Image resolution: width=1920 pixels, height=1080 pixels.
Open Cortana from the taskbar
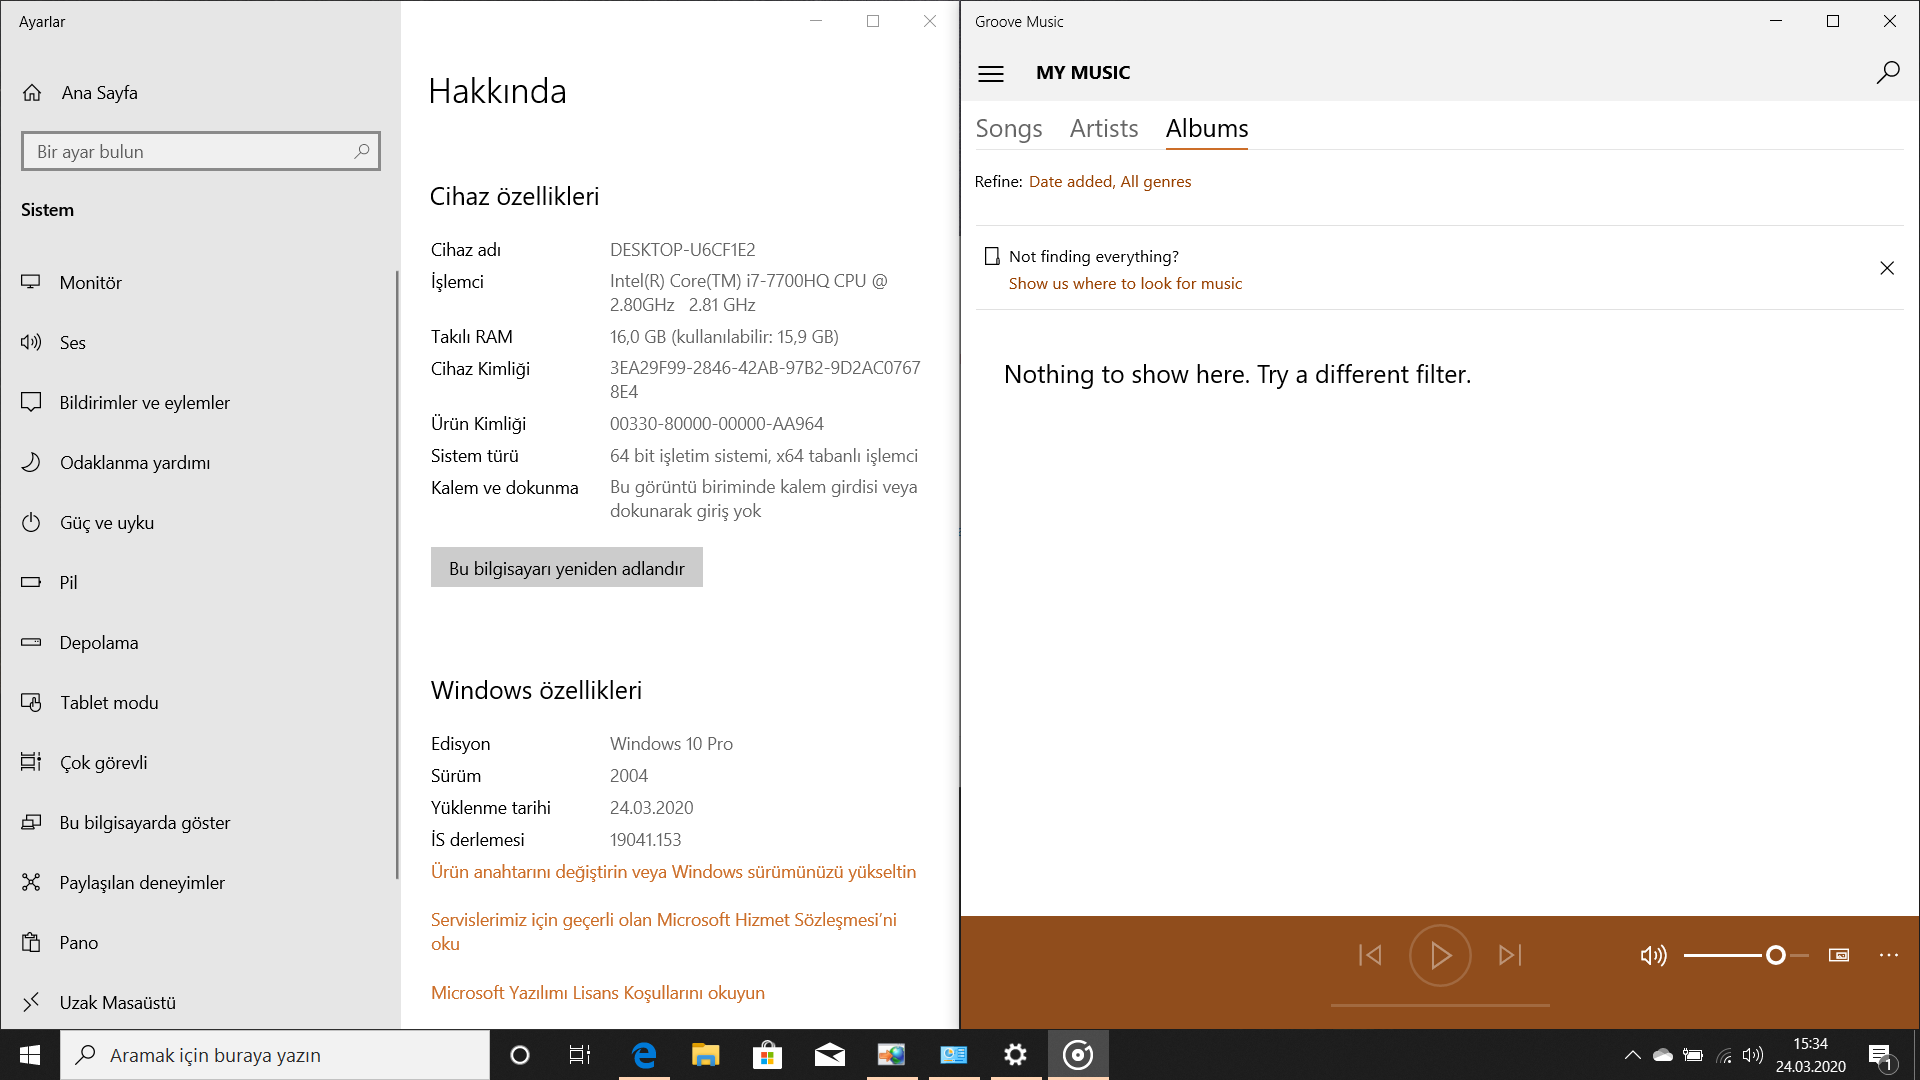(x=519, y=1054)
